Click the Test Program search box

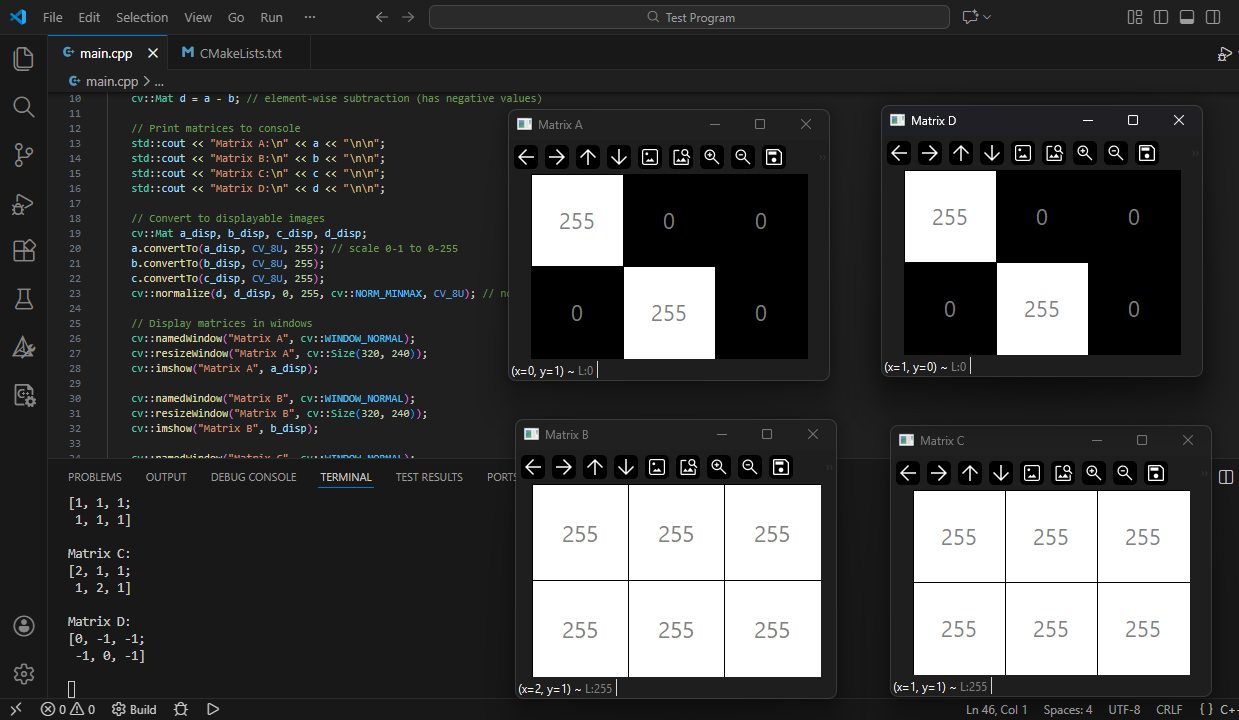tap(689, 17)
